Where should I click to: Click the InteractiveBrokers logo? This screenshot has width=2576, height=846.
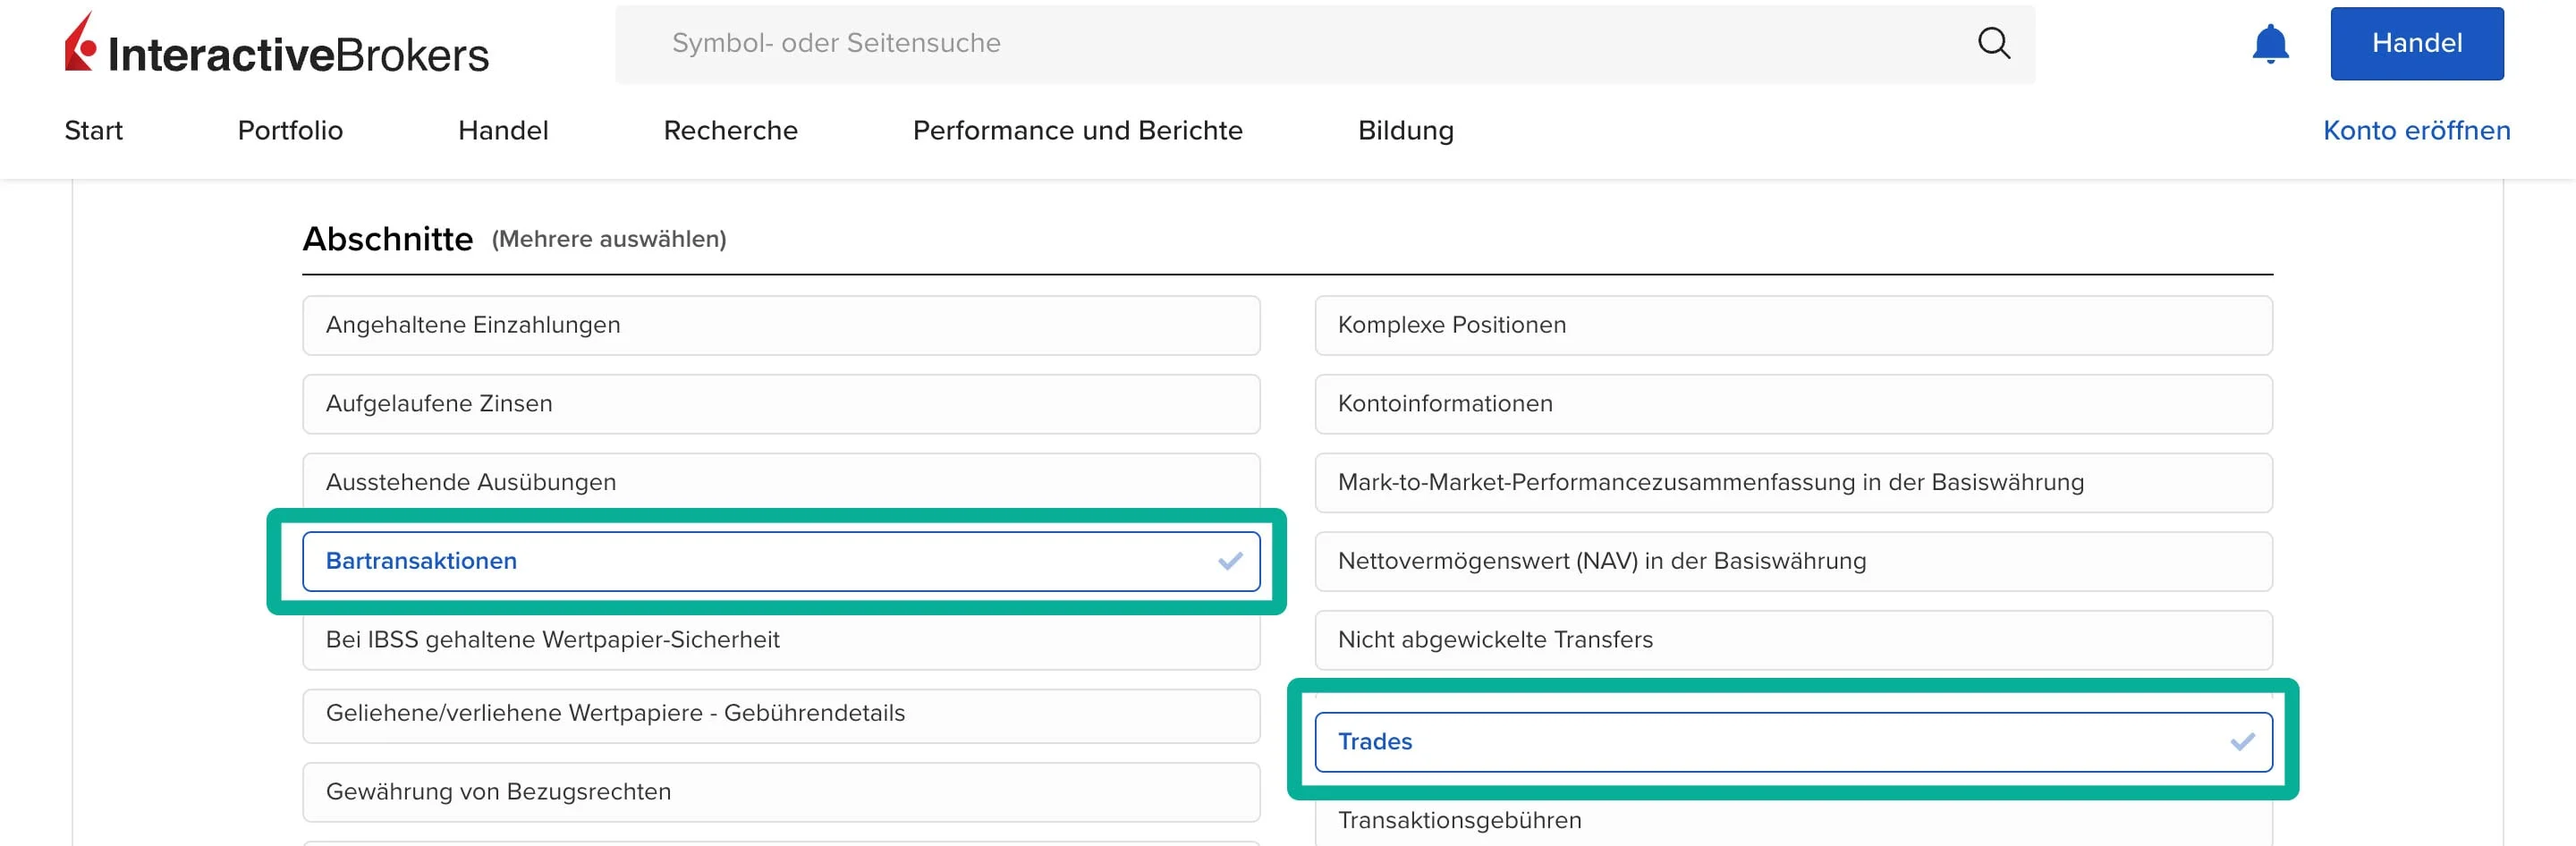(x=277, y=45)
